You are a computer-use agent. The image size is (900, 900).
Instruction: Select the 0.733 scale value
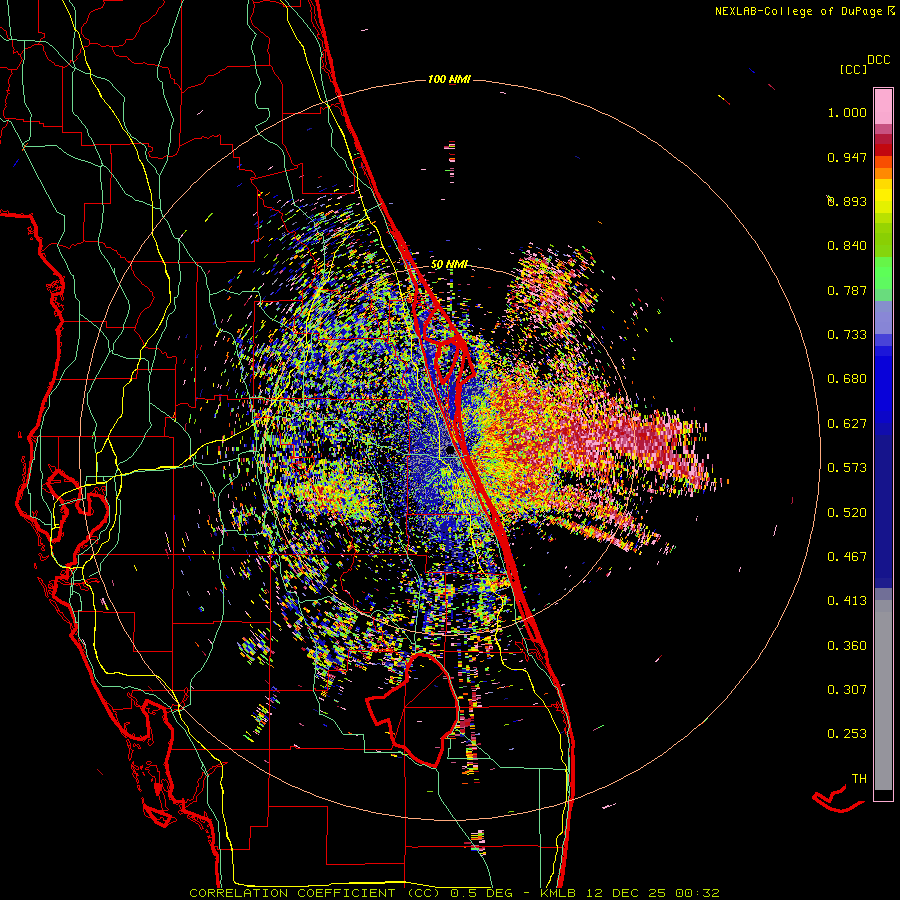click(847, 335)
